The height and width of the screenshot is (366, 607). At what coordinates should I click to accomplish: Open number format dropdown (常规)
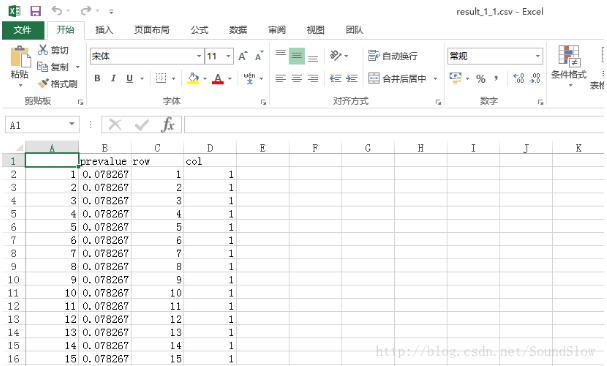538,56
